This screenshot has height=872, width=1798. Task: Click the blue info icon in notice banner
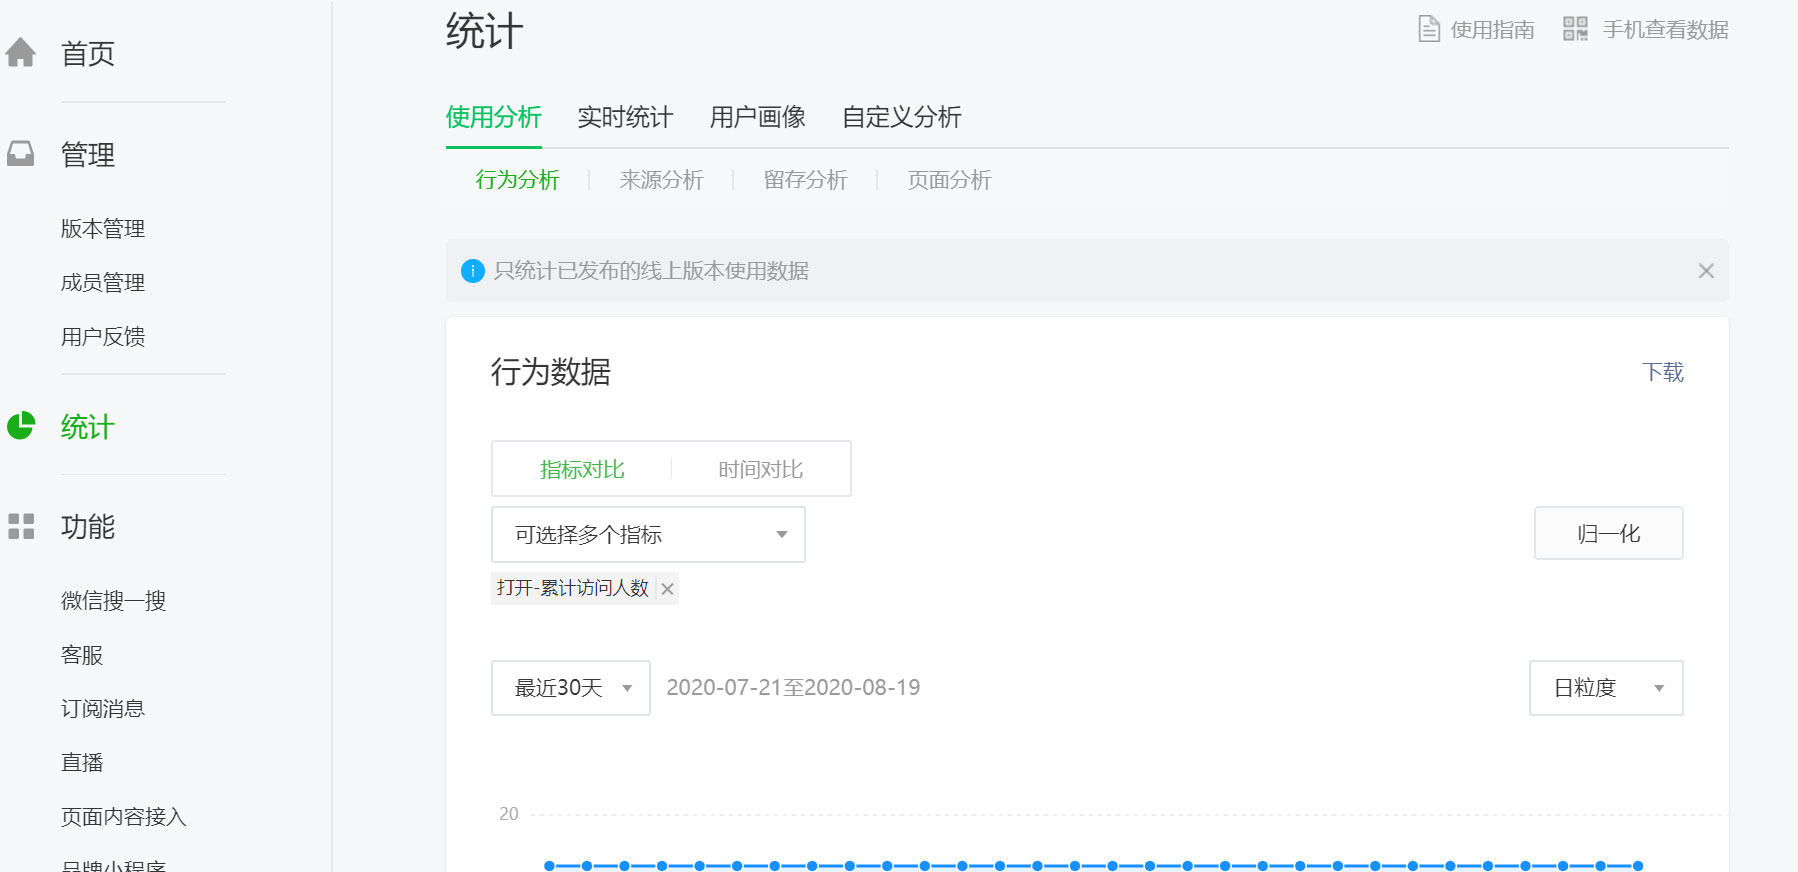pos(472,271)
